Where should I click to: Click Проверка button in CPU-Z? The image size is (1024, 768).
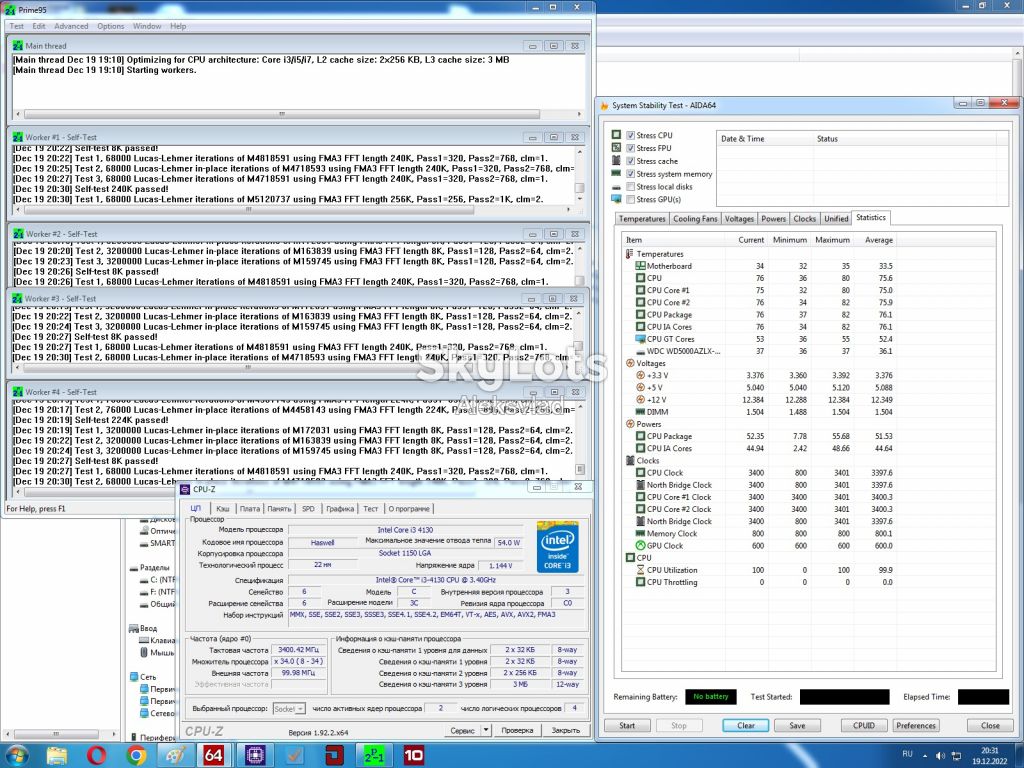517,730
